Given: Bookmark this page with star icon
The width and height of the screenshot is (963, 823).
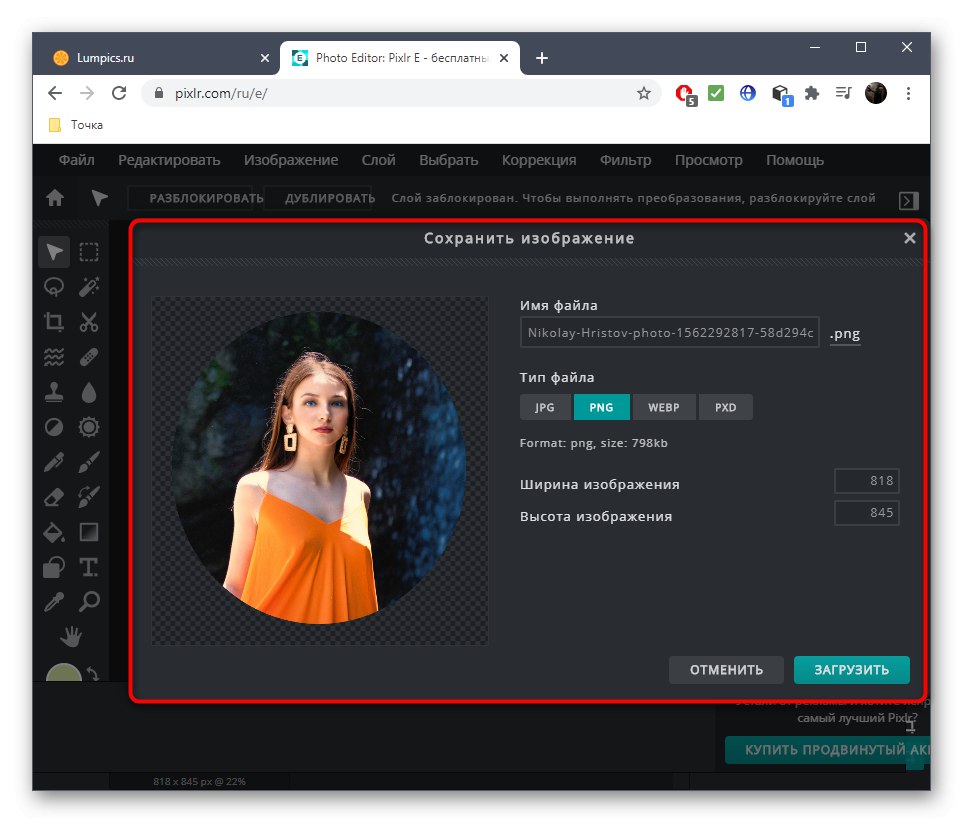Looking at the screenshot, I should point(643,93).
